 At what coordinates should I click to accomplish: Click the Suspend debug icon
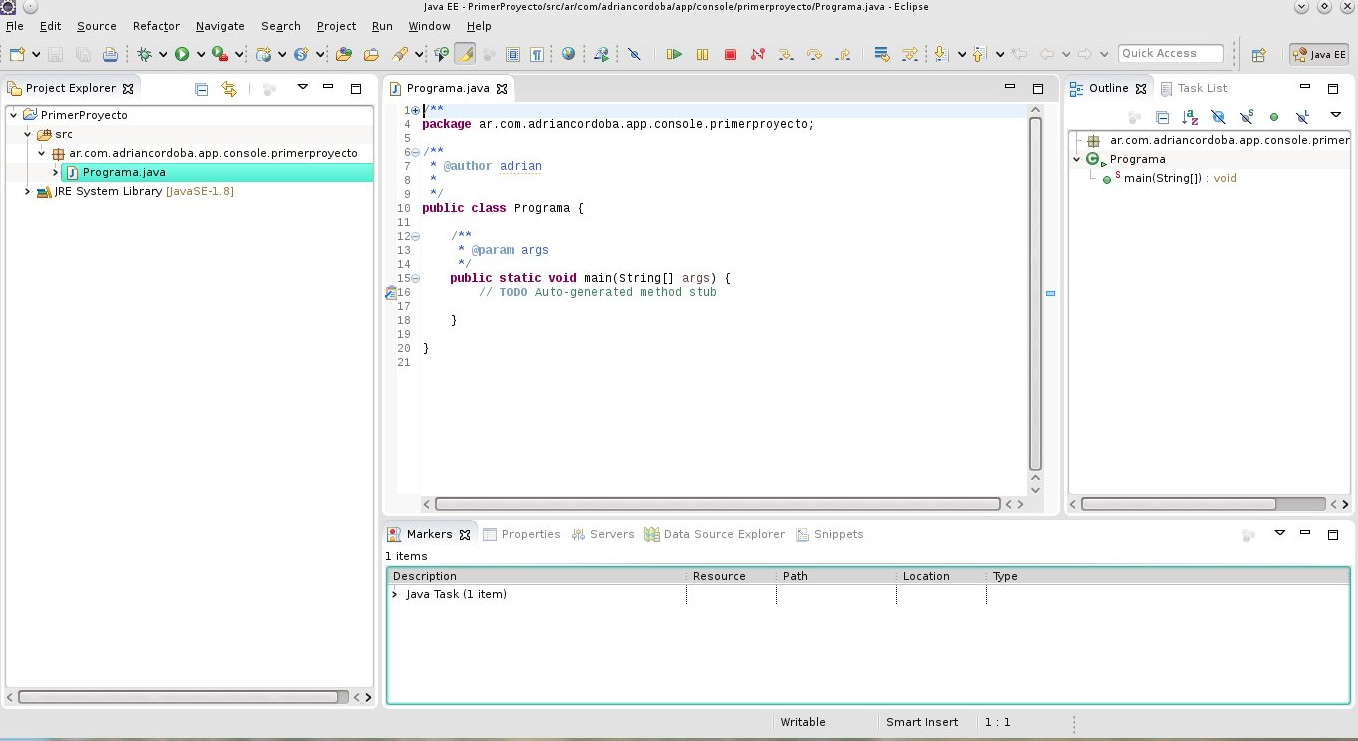702,54
